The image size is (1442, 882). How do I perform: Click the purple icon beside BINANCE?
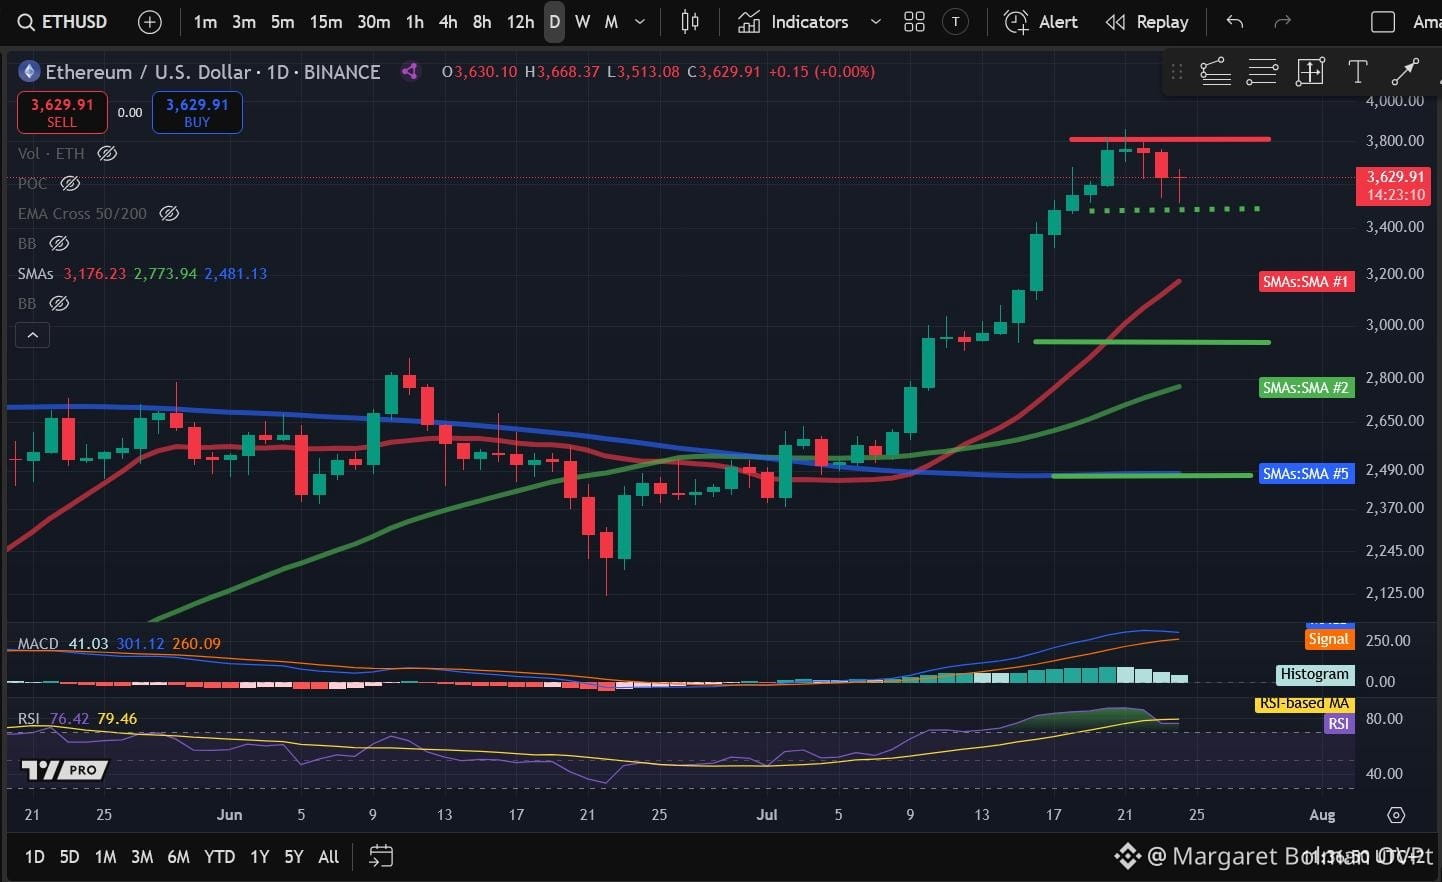pyautogui.click(x=409, y=71)
